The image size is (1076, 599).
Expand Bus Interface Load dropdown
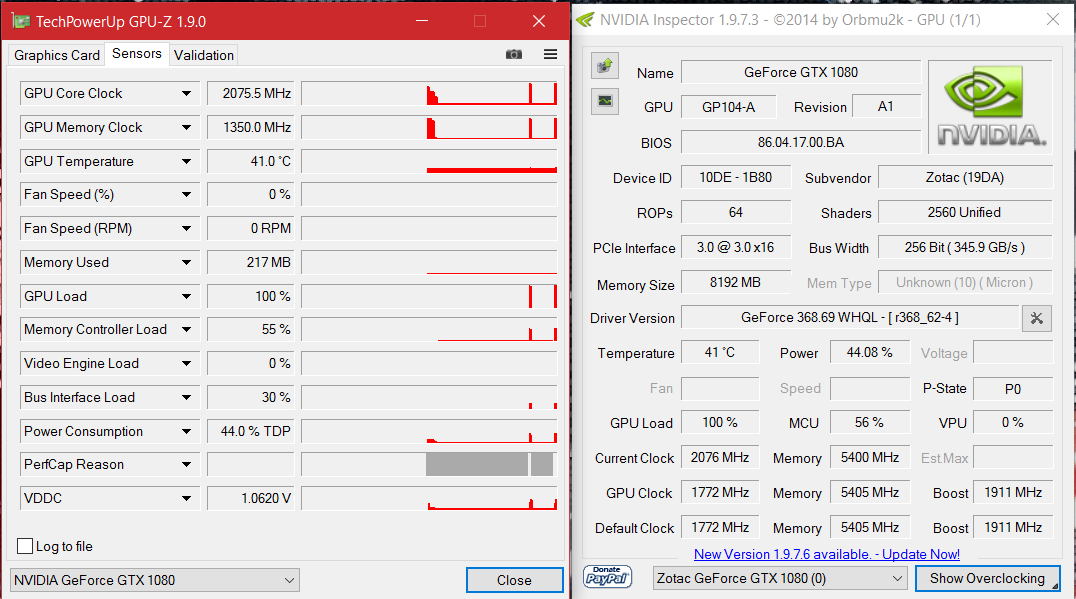pyautogui.click(x=186, y=397)
